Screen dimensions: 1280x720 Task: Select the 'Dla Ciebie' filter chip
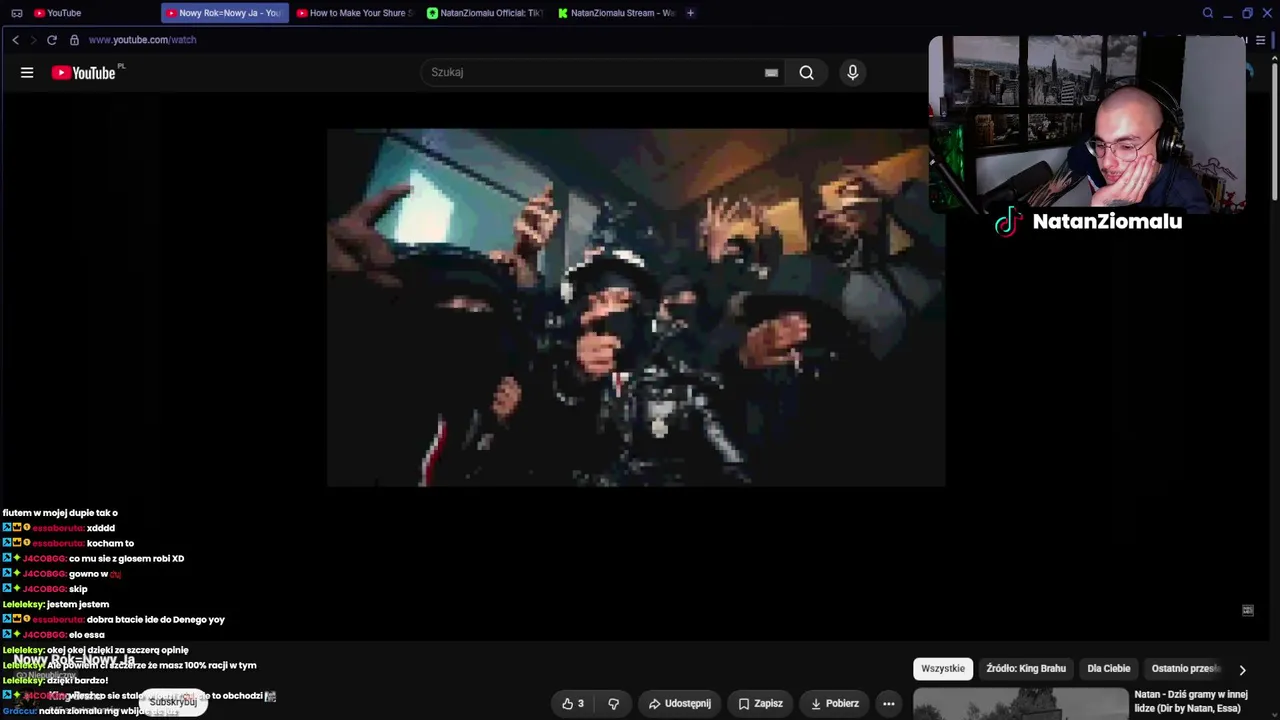1109,669
